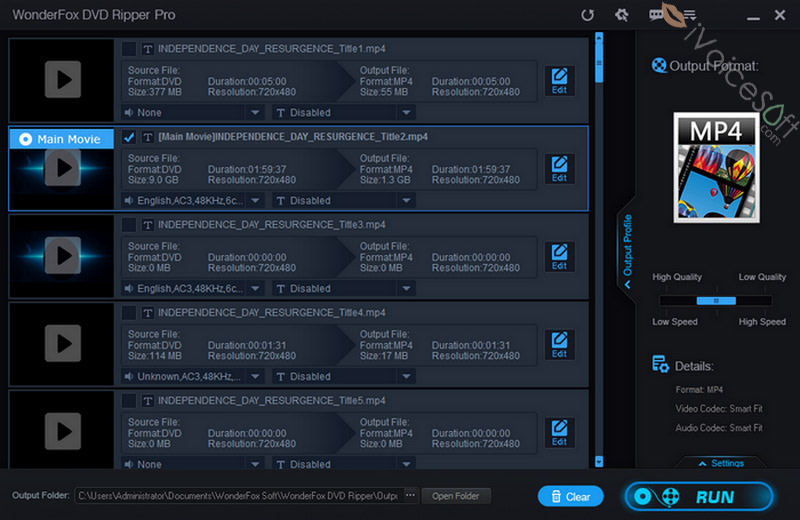Collapse the Output Profile side tab

click(627, 250)
